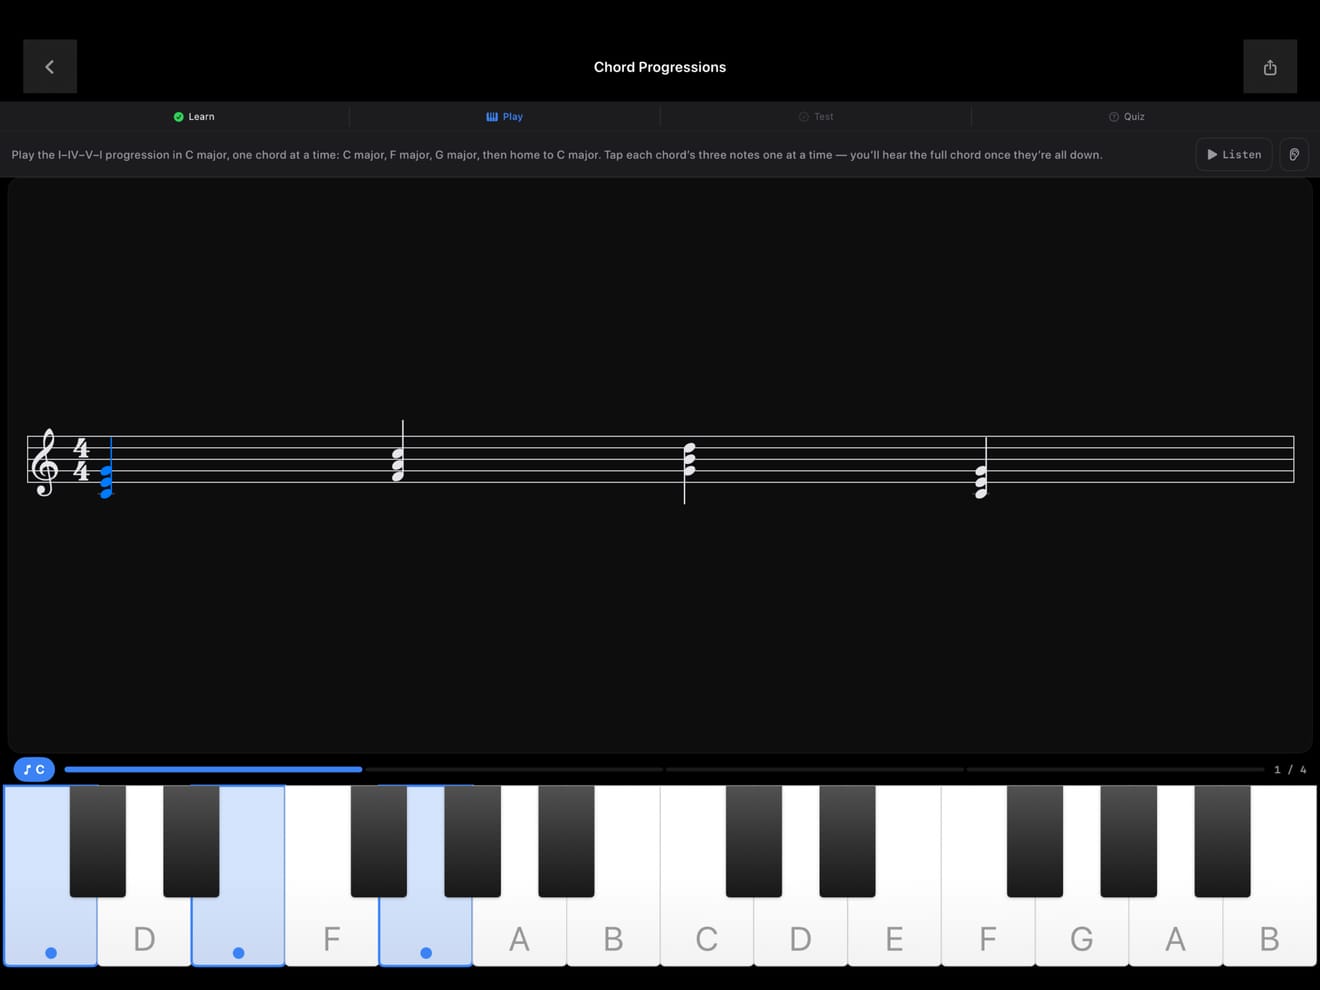Tap the black key between upper F and G

coord(1035,841)
